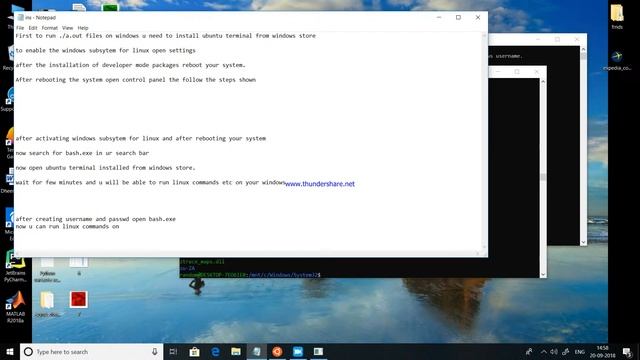Open the volume speaker control
Image resolution: width=640 pixels, height=360 pixels.
coord(554,351)
